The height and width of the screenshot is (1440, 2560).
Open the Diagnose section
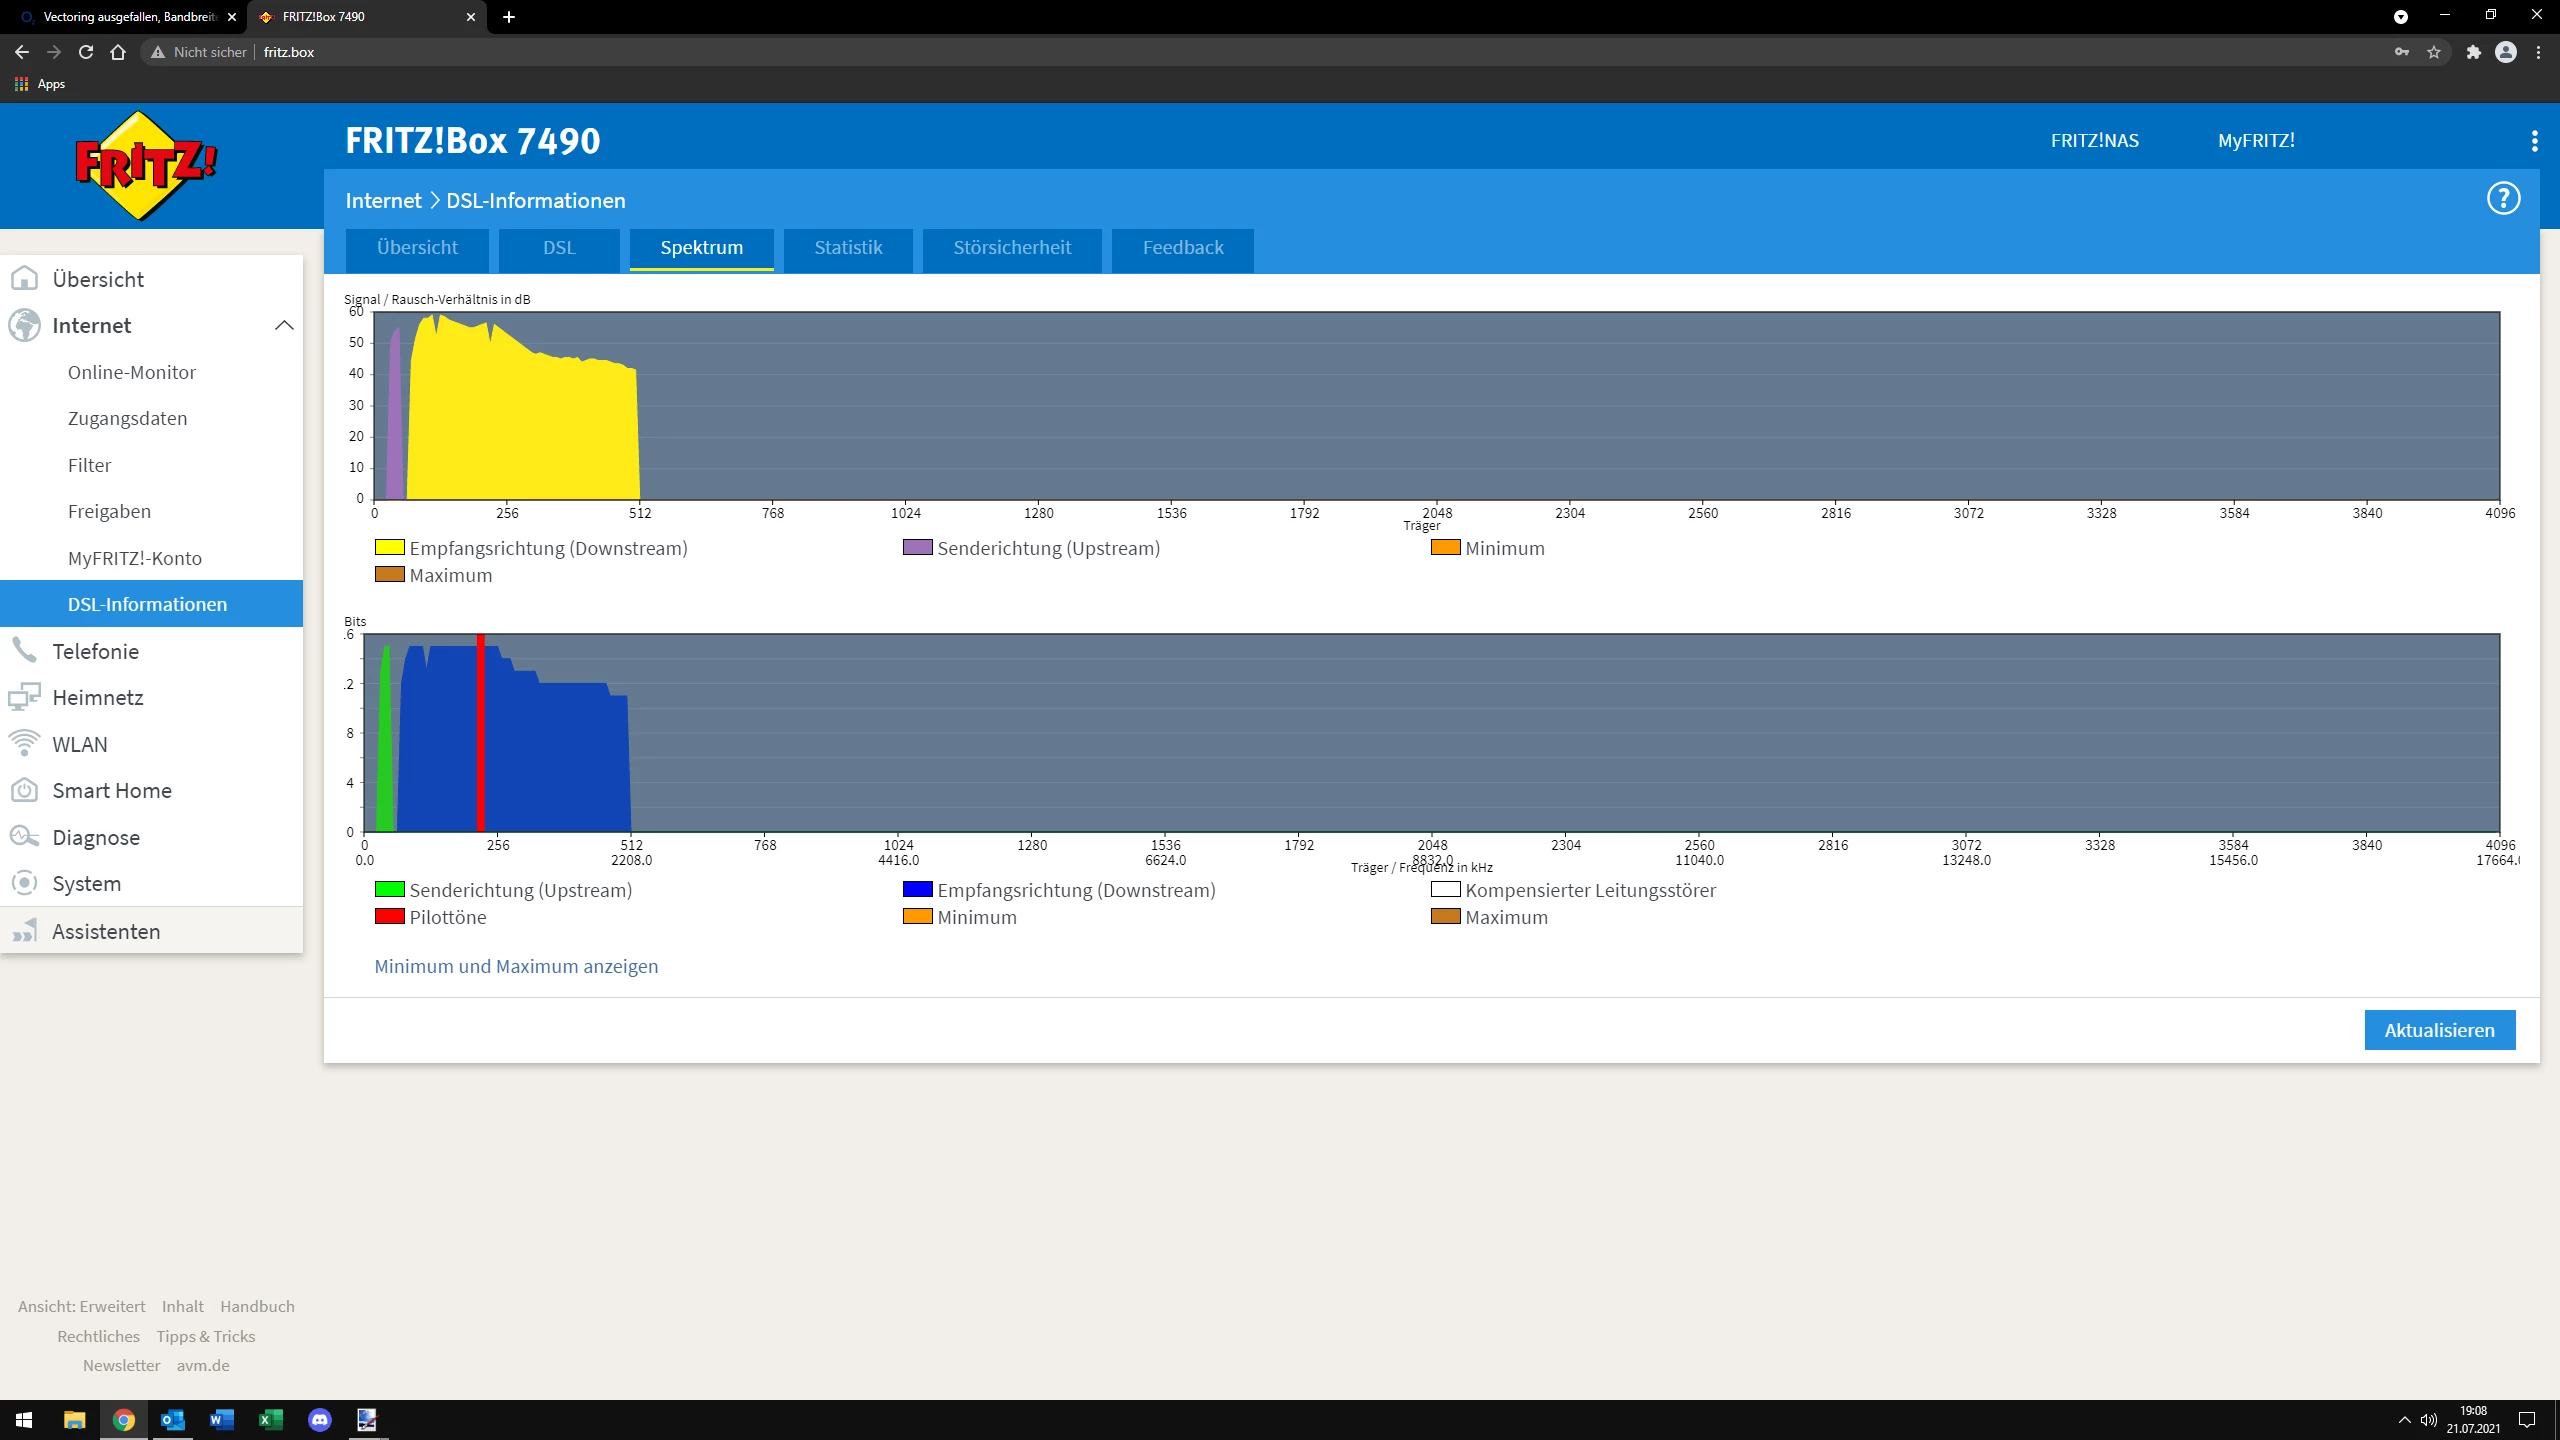95,837
